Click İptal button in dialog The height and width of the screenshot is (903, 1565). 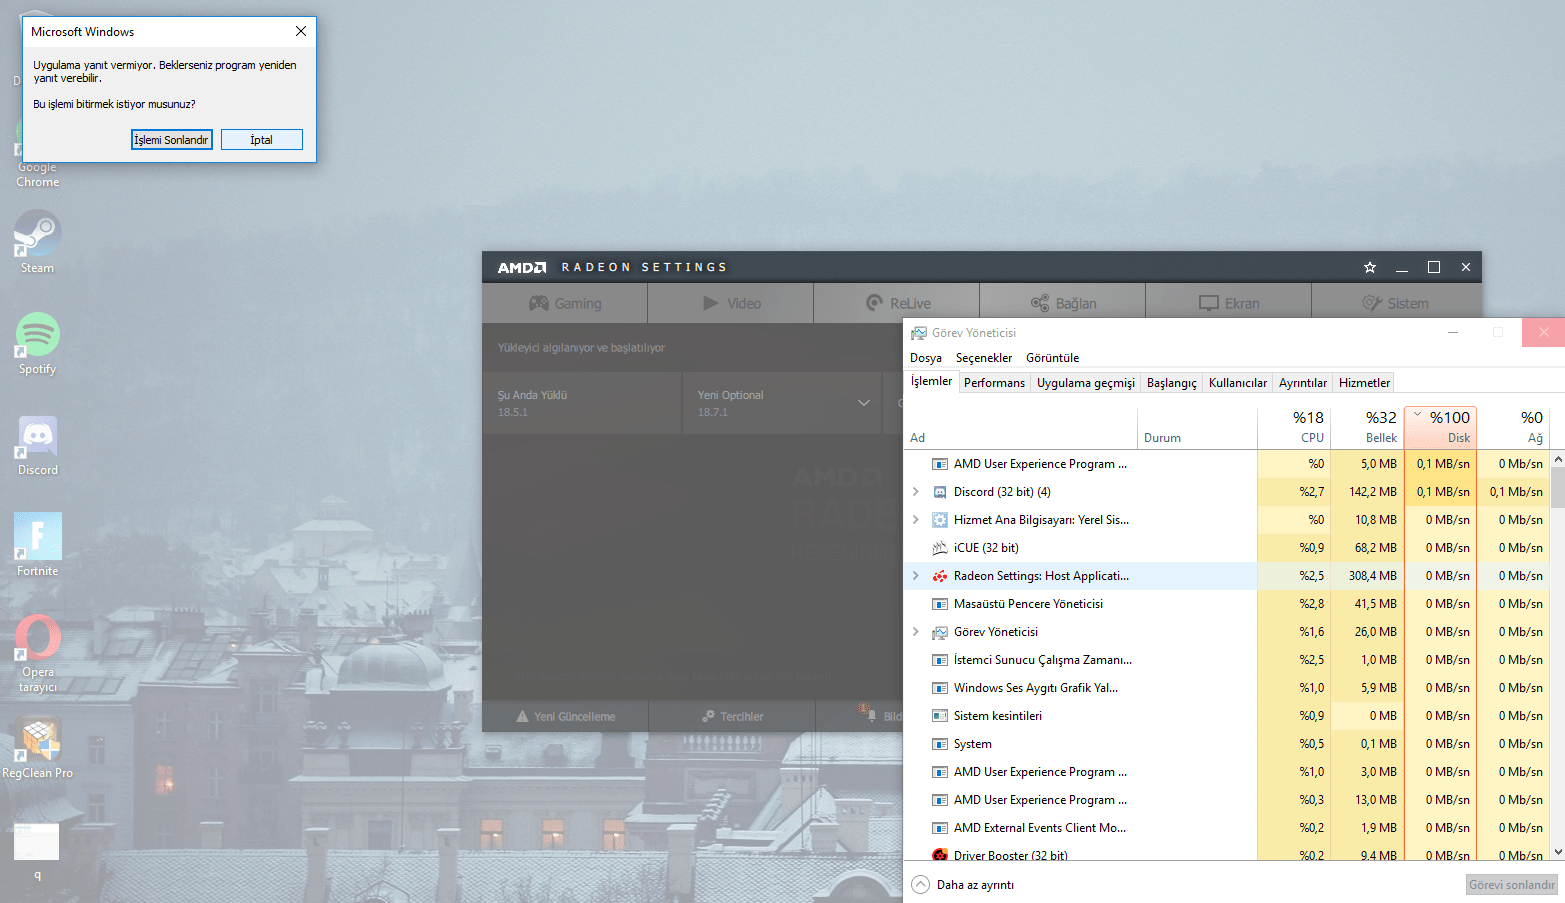click(262, 140)
